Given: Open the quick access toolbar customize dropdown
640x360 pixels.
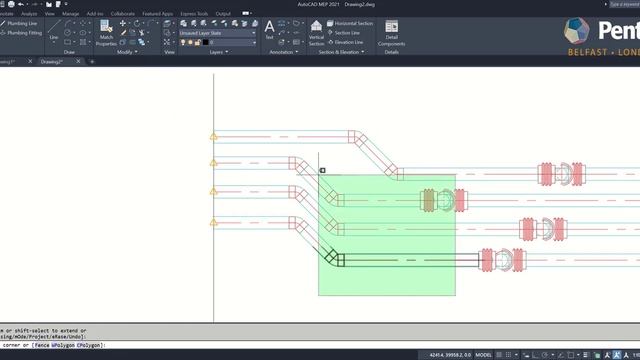Looking at the screenshot, I should [66, 4].
